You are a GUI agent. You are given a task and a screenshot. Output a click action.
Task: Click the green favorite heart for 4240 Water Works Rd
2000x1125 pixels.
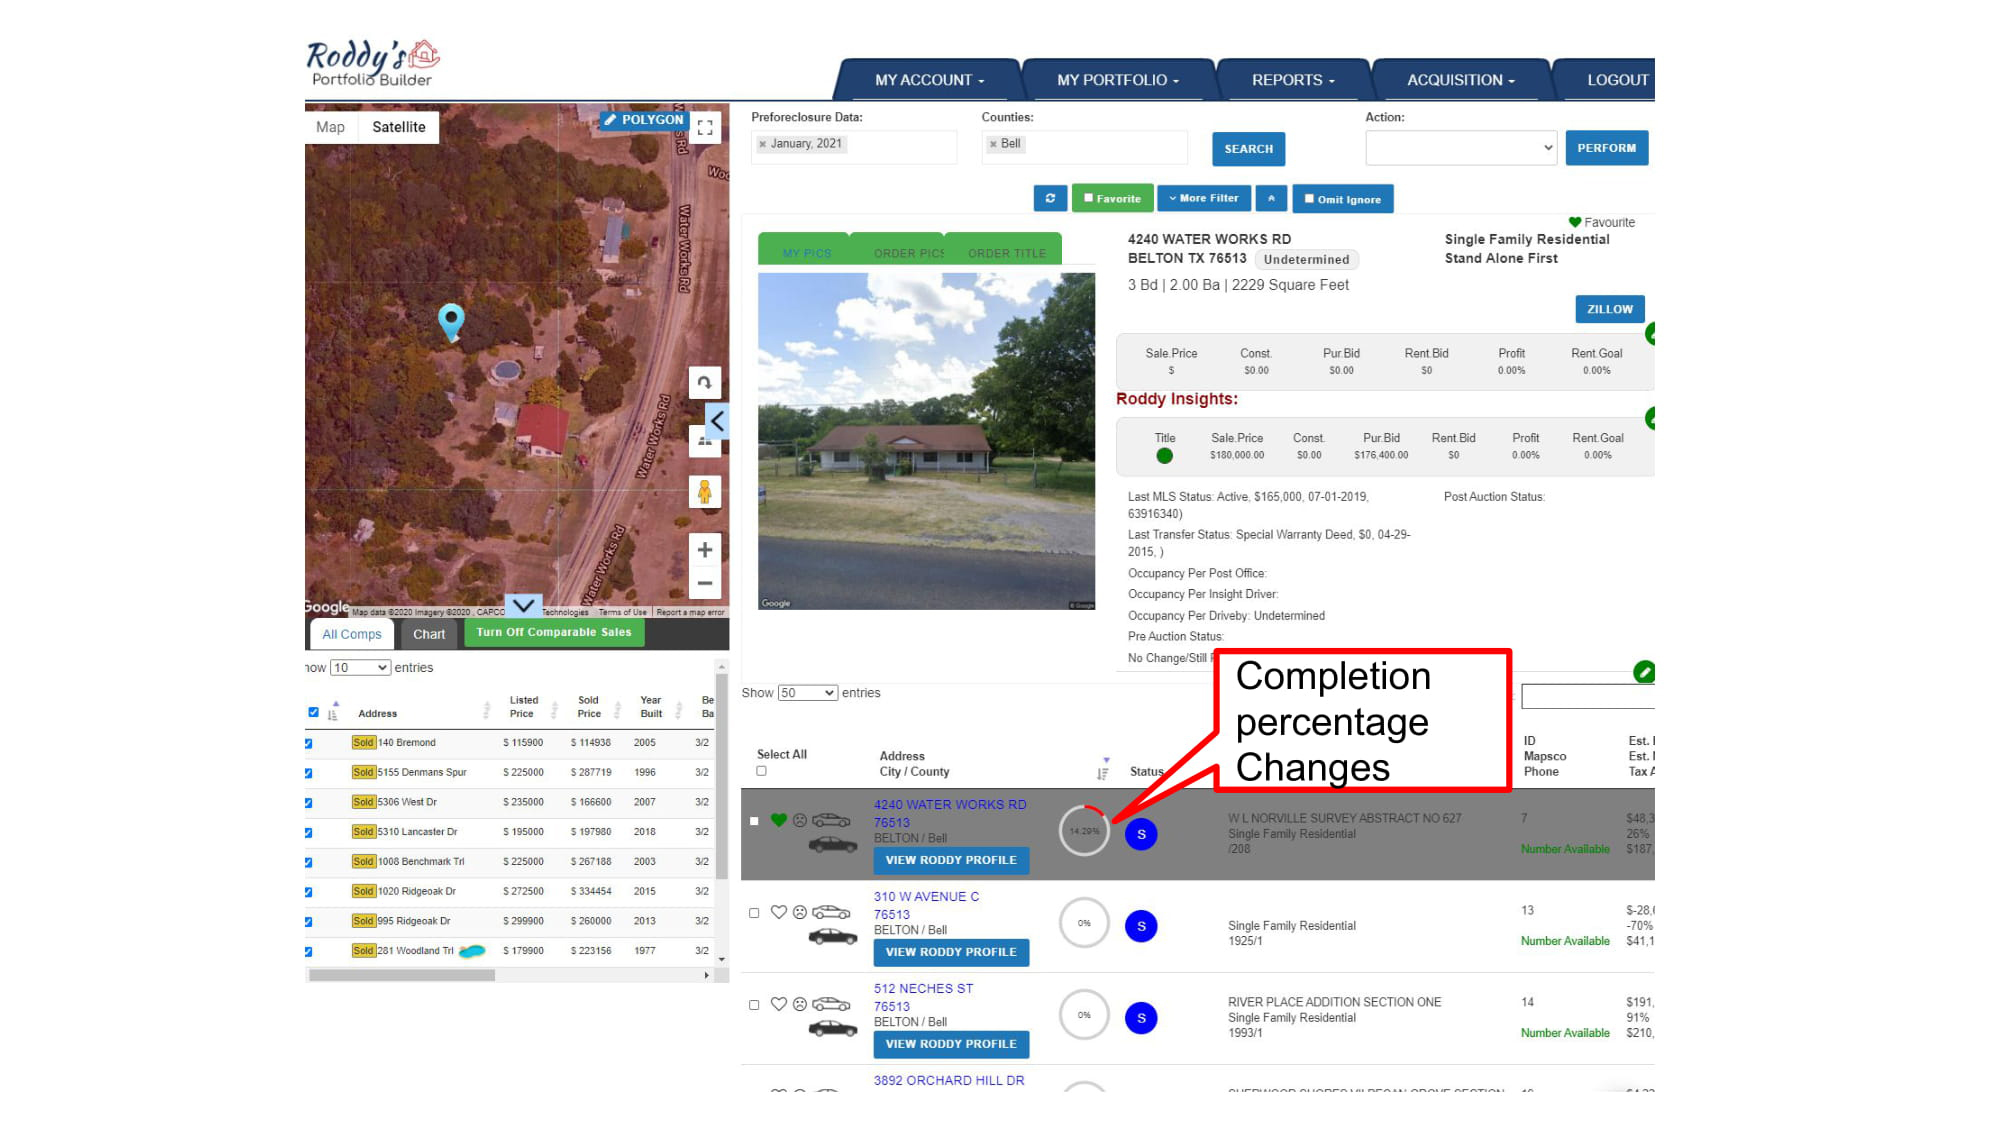(x=779, y=820)
